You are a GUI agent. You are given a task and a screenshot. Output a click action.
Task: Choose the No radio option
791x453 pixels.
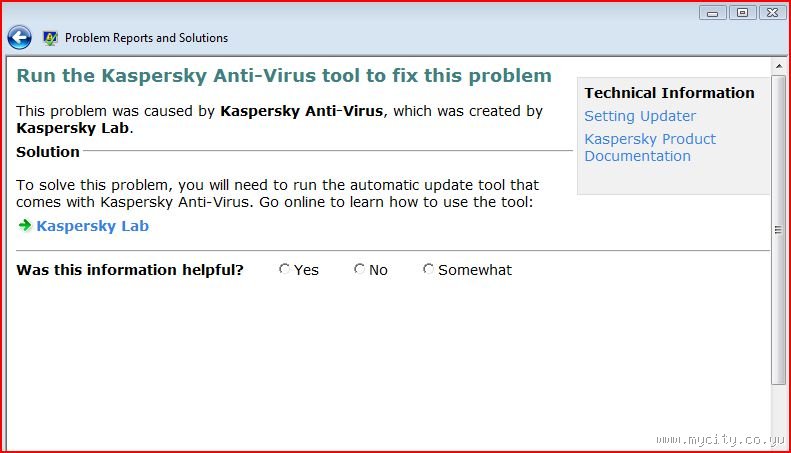360,269
